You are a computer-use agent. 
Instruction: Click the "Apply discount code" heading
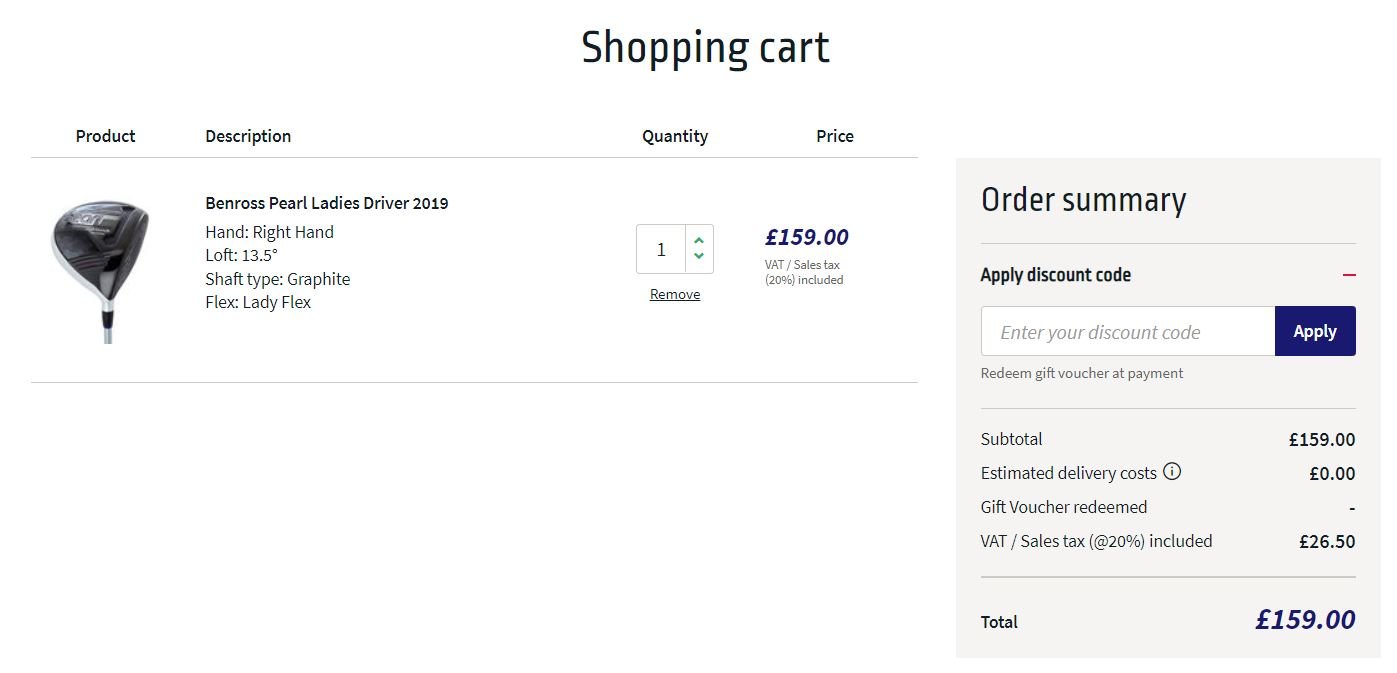(x=1056, y=275)
